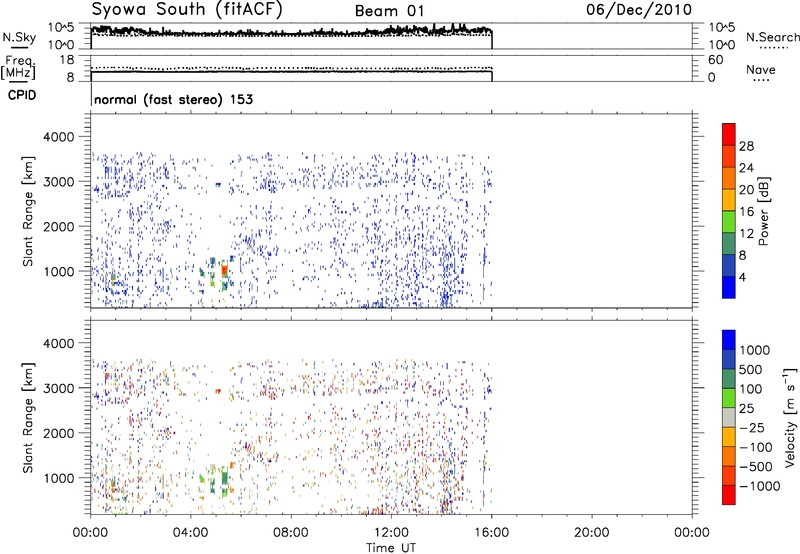Image resolution: width=800 pixels, height=554 pixels.
Task: Click the red bottom segment of Velocity colorbar
Action: click(x=729, y=495)
